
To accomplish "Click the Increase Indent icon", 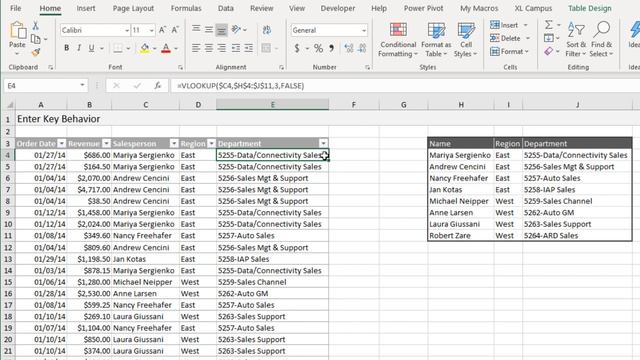I will 249,48.
